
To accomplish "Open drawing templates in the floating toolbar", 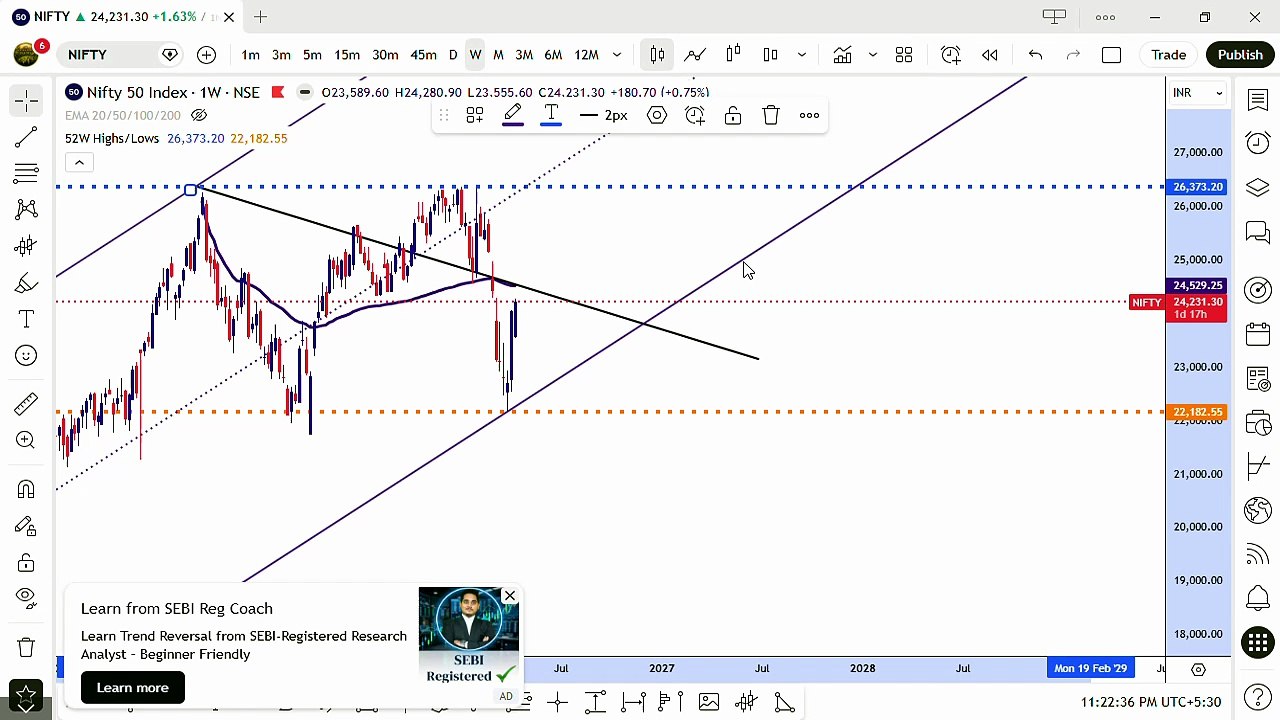I will pyautogui.click(x=475, y=116).
